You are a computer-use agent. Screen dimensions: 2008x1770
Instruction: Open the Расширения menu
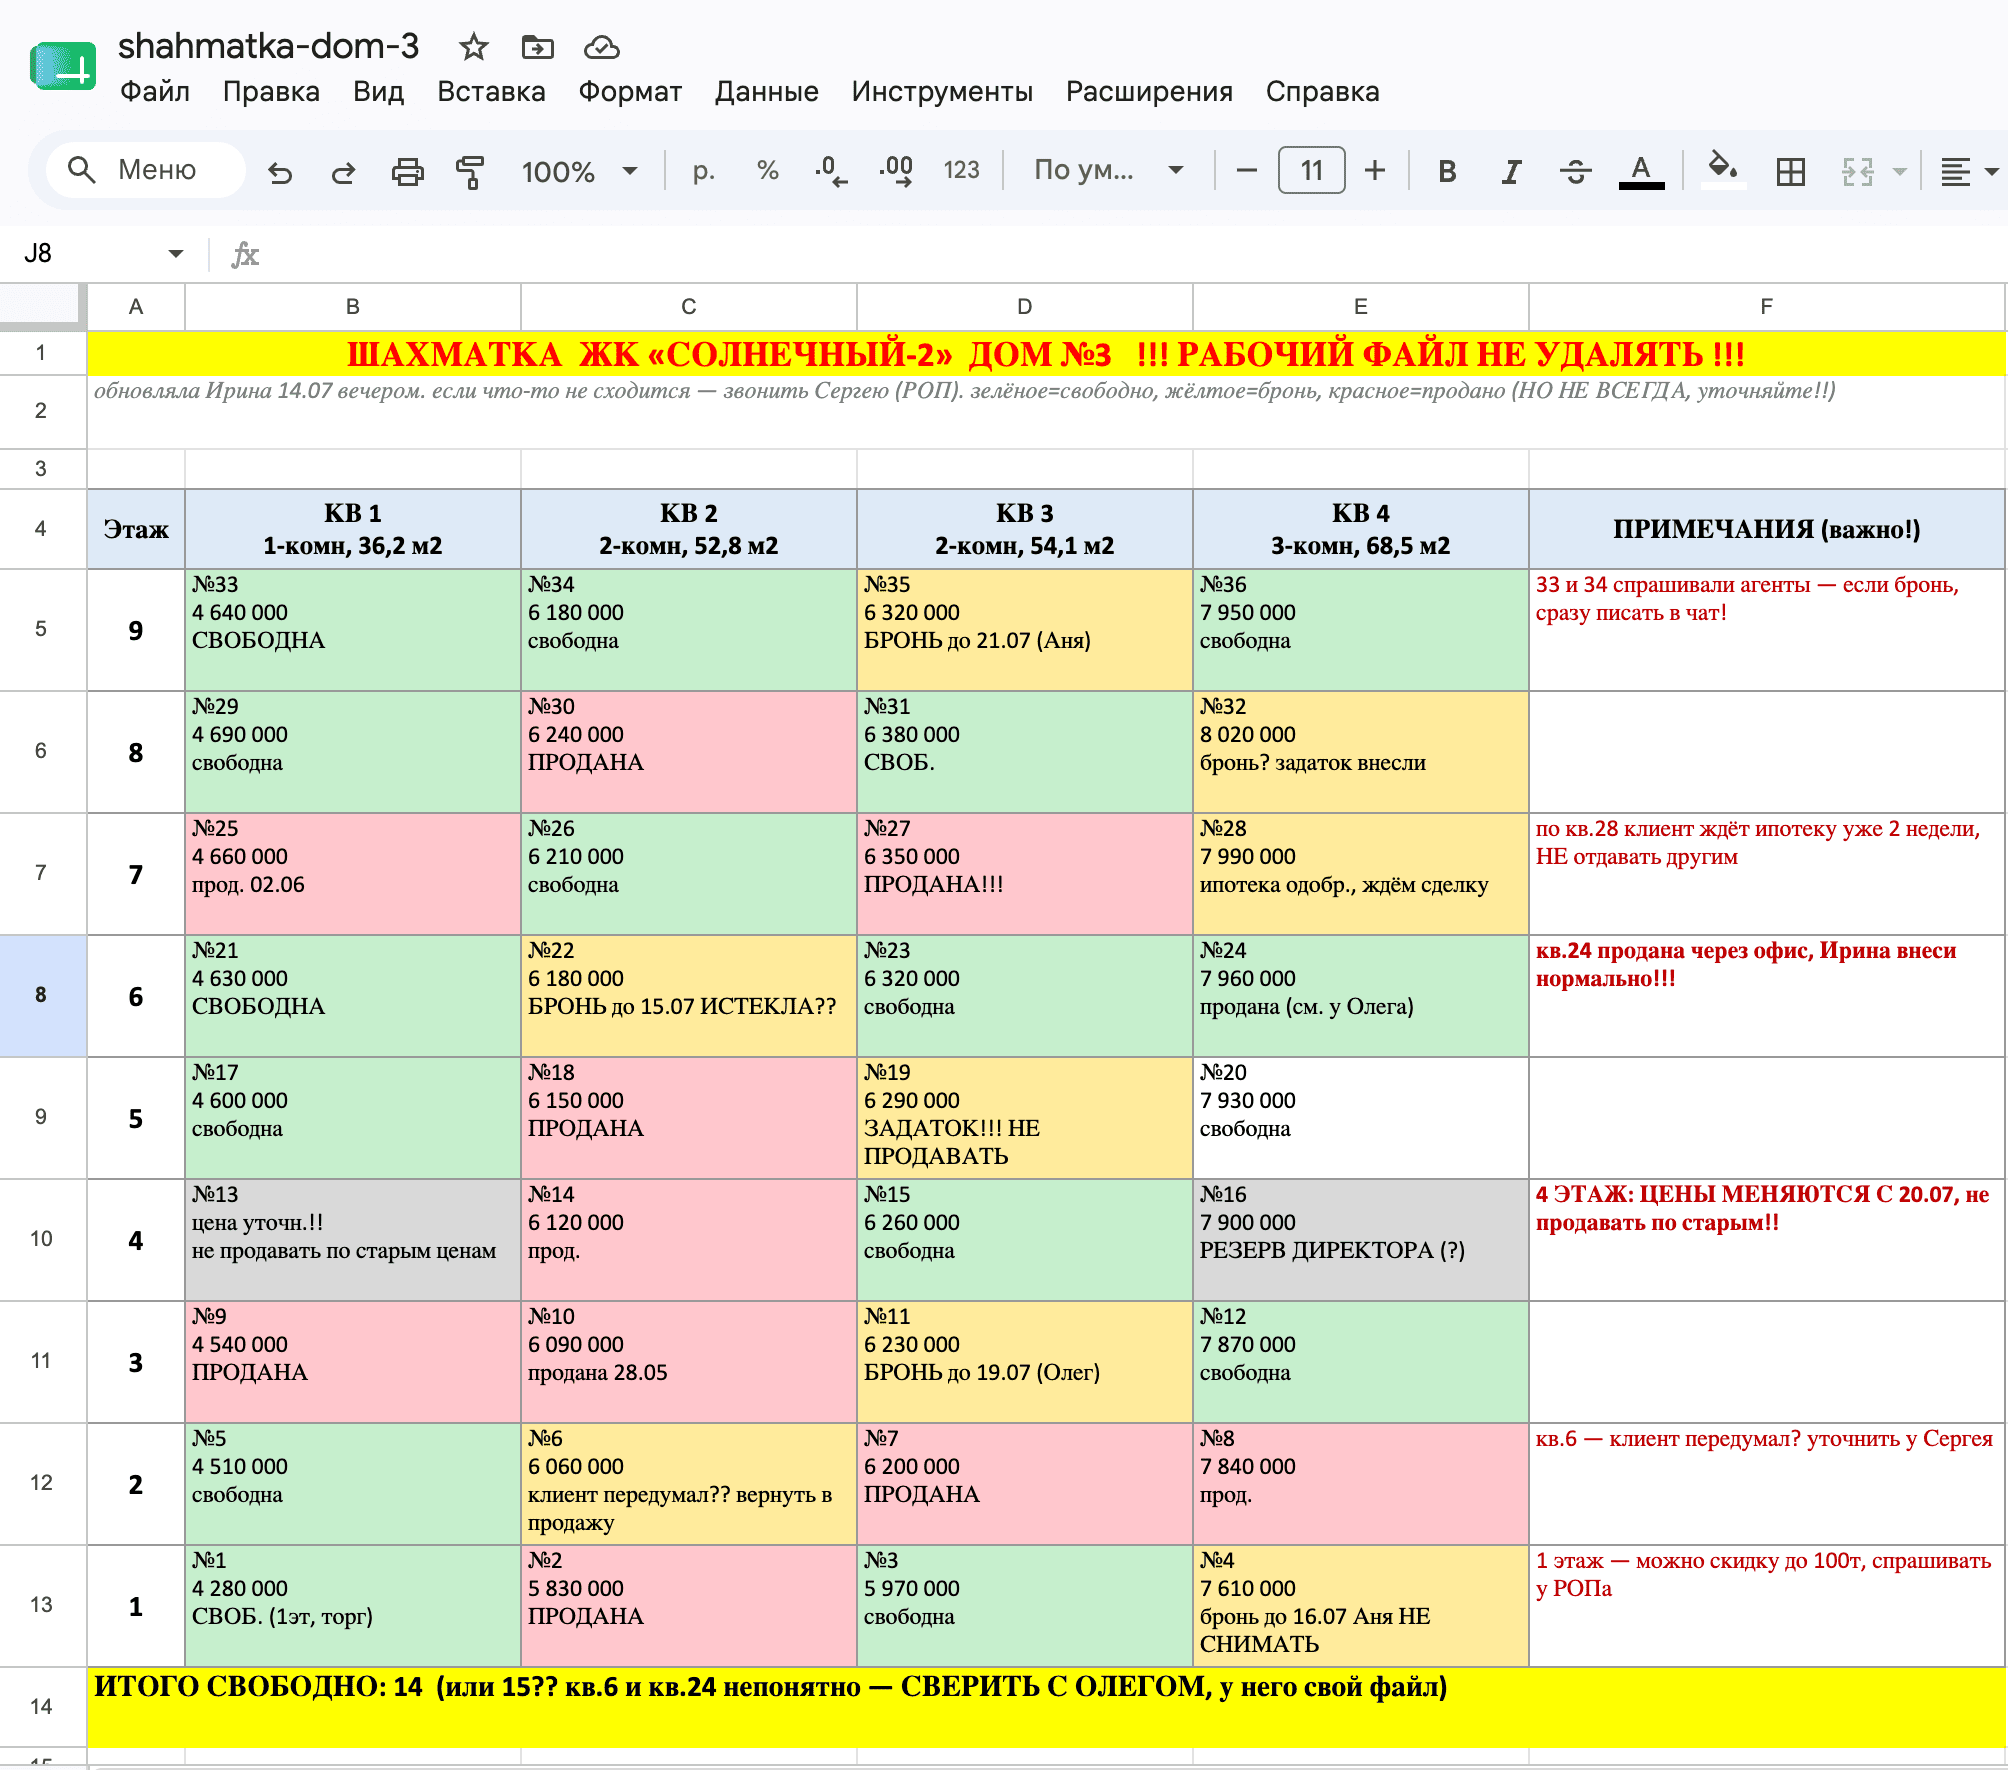pos(1149,92)
